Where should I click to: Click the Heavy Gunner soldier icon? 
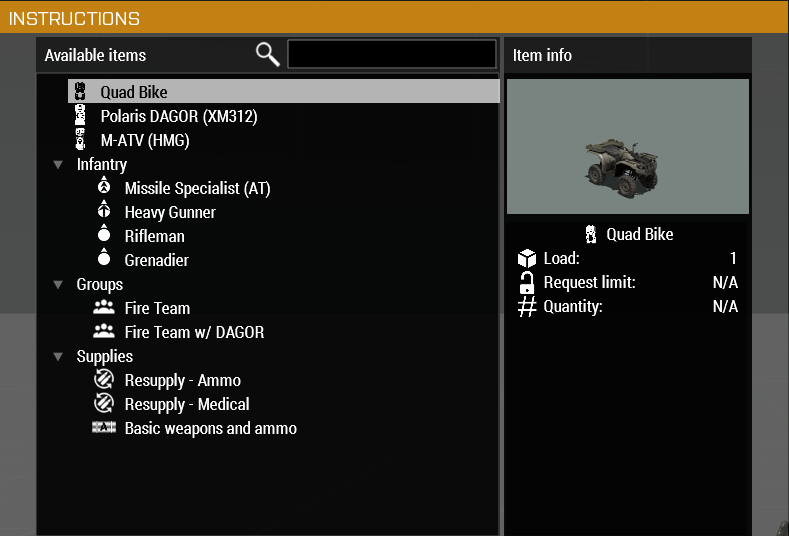click(104, 210)
